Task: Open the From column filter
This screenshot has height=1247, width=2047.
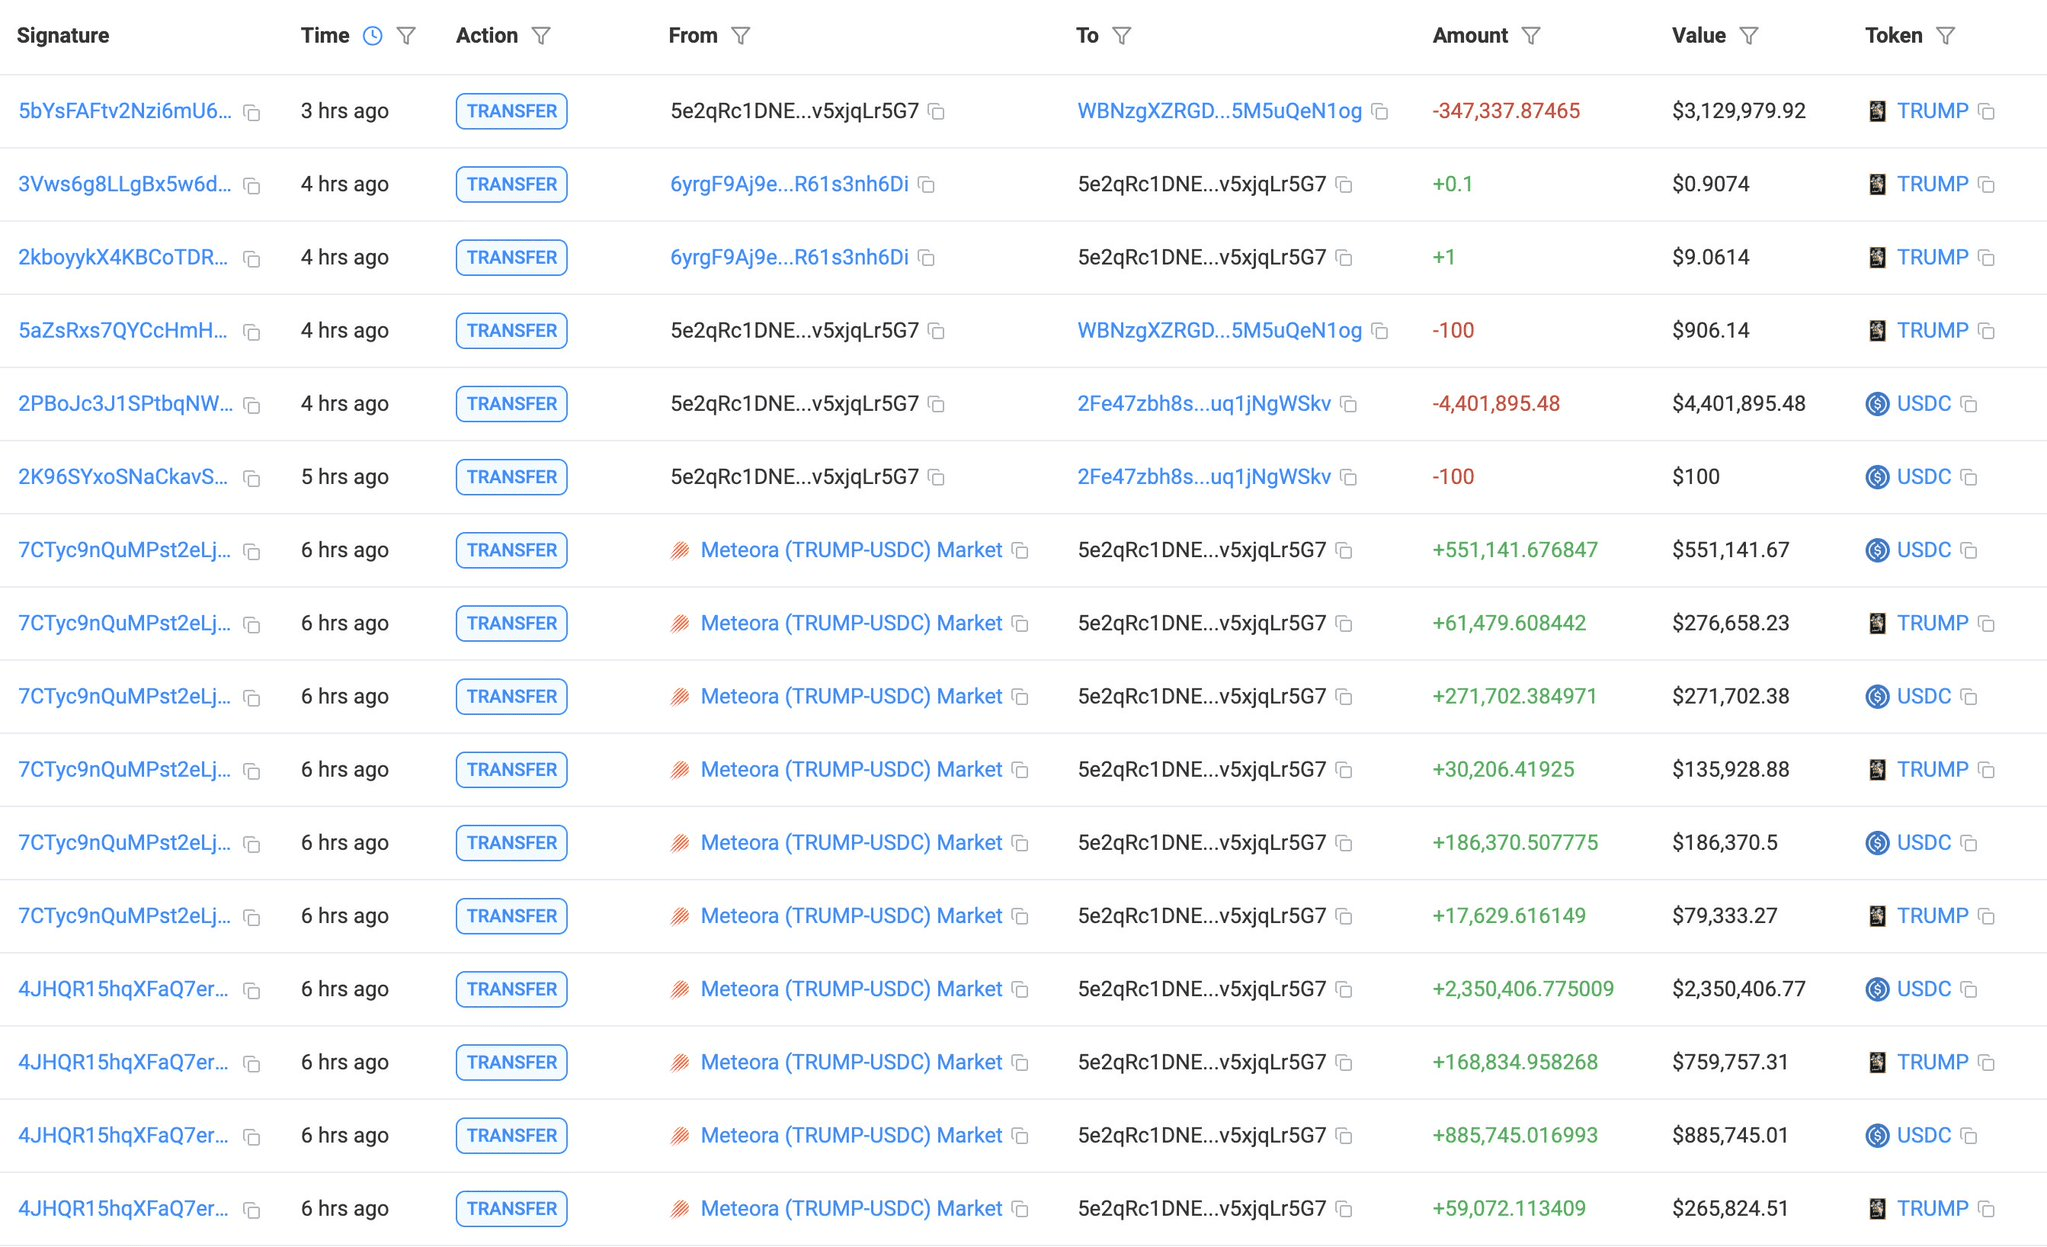Action: click(x=741, y=36)
